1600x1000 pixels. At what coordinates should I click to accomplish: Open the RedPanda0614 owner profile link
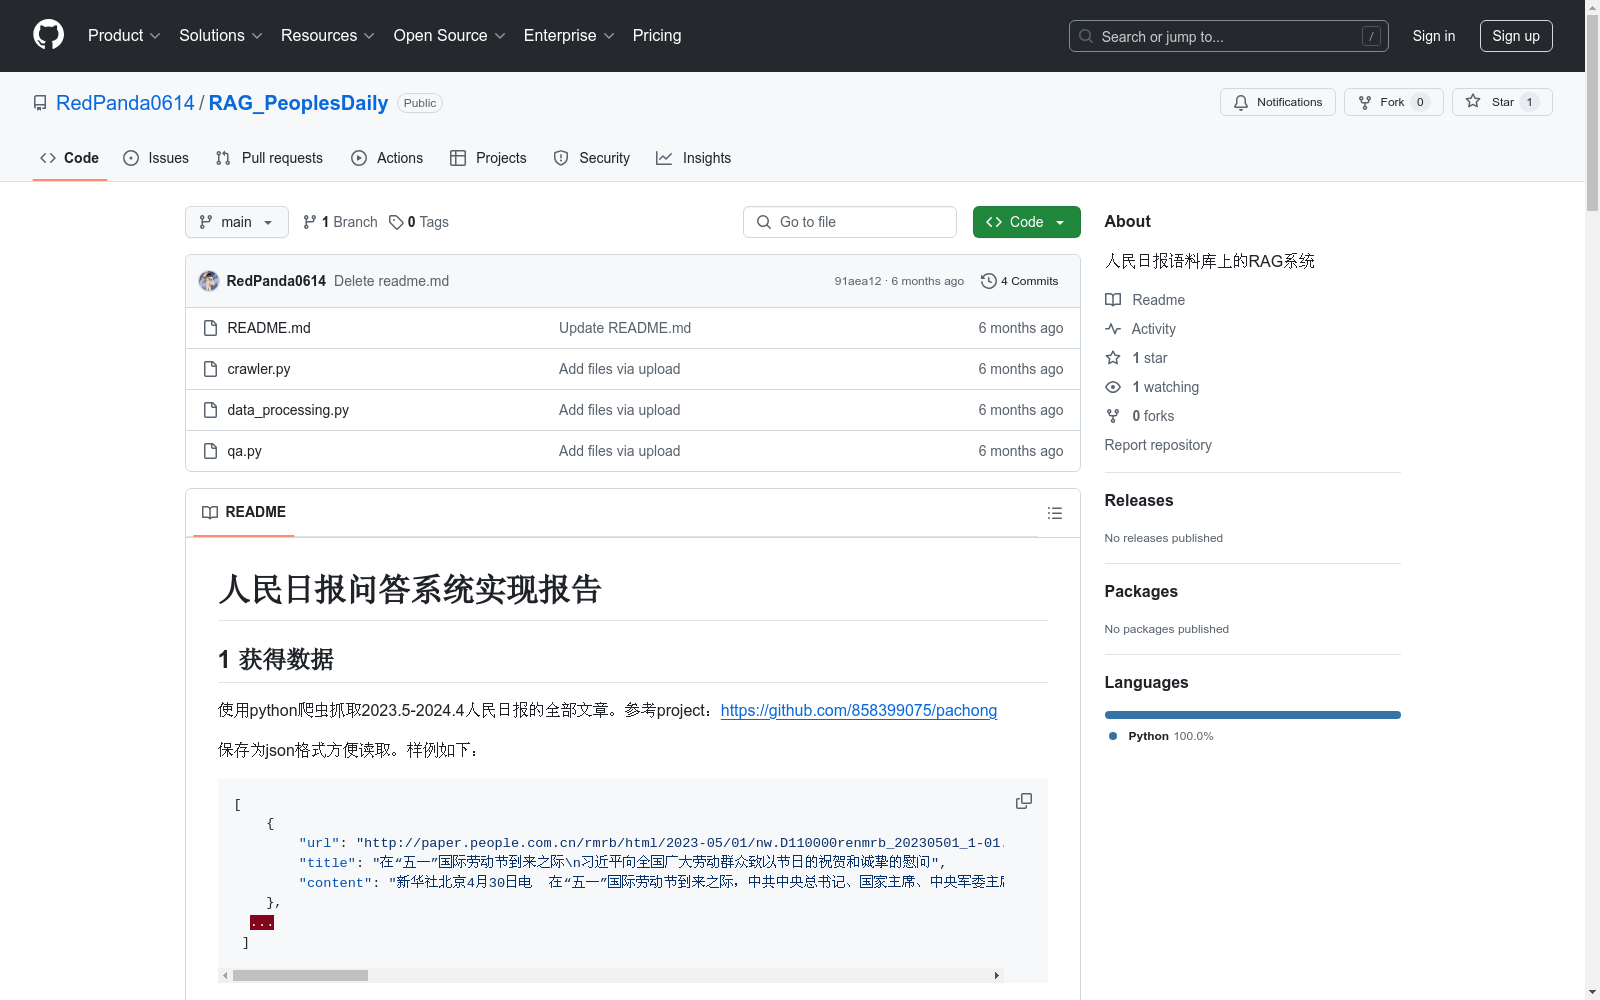pyautogui.click(x=125, y=103)
